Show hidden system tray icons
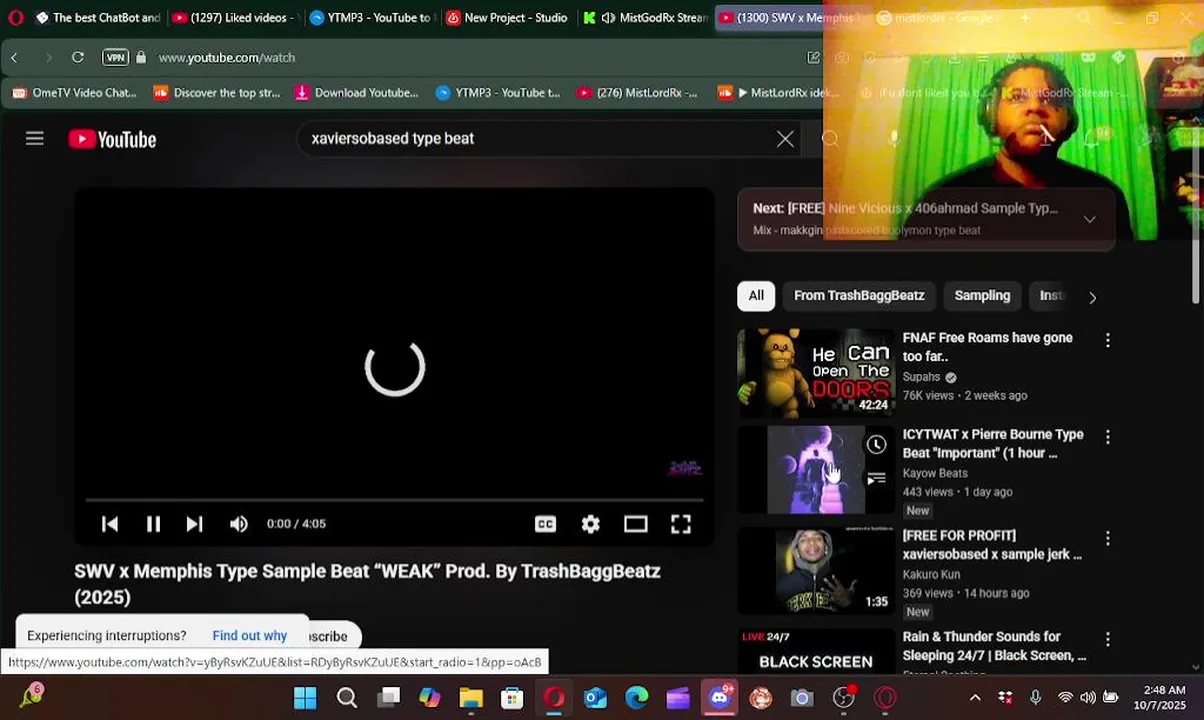Image resolution: width=1204 pixels, height=720 pixels. 975,697
